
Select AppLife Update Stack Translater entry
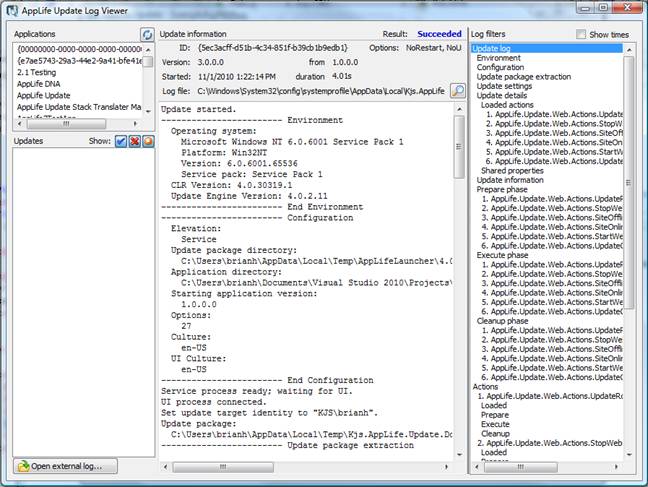[x=79, y=107]
